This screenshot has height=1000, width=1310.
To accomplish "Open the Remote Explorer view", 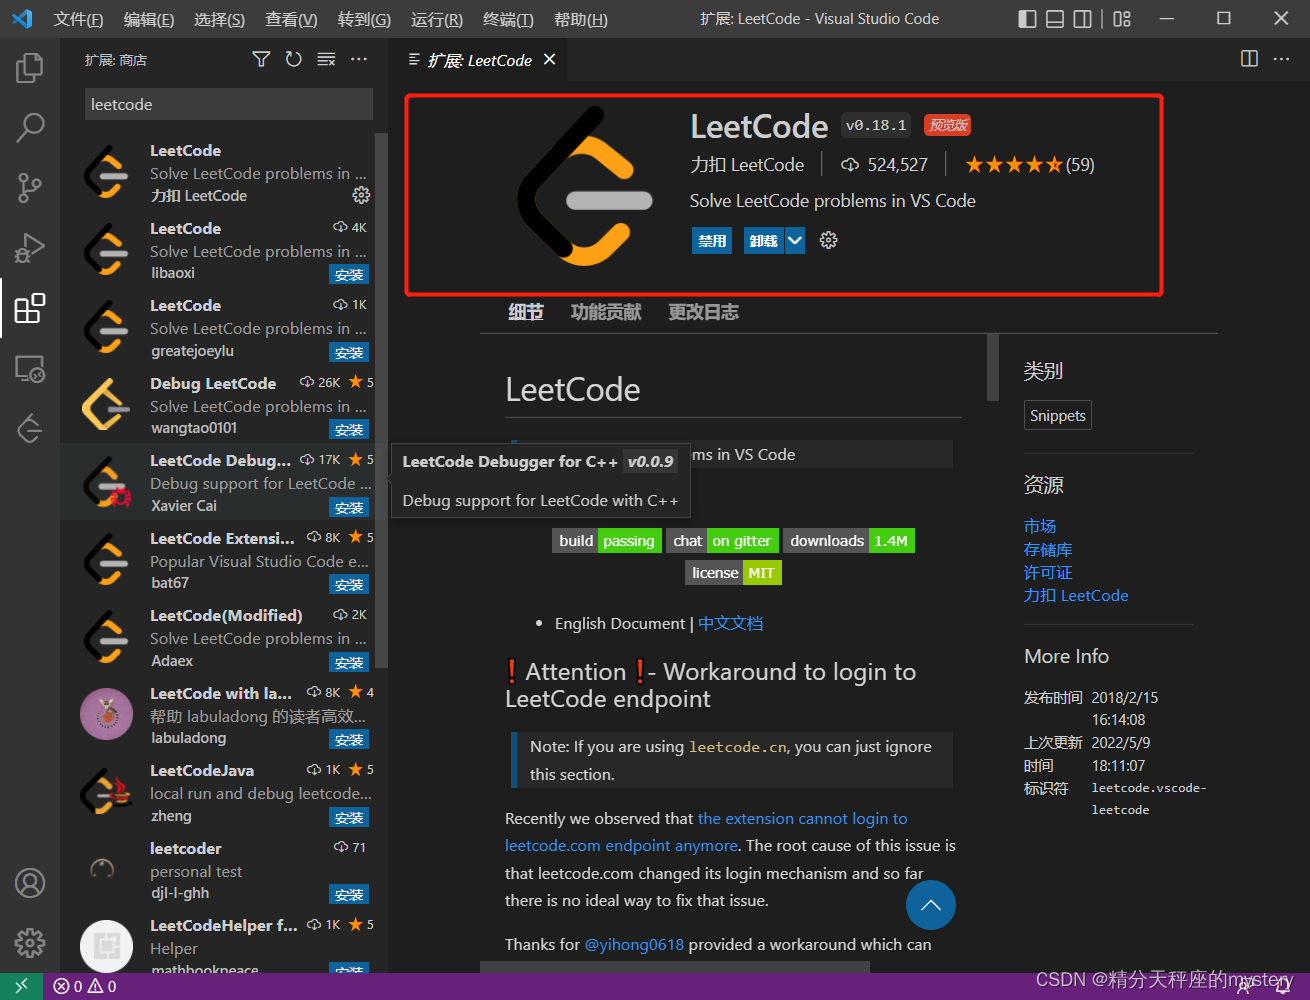I will (x=29, y=369).
